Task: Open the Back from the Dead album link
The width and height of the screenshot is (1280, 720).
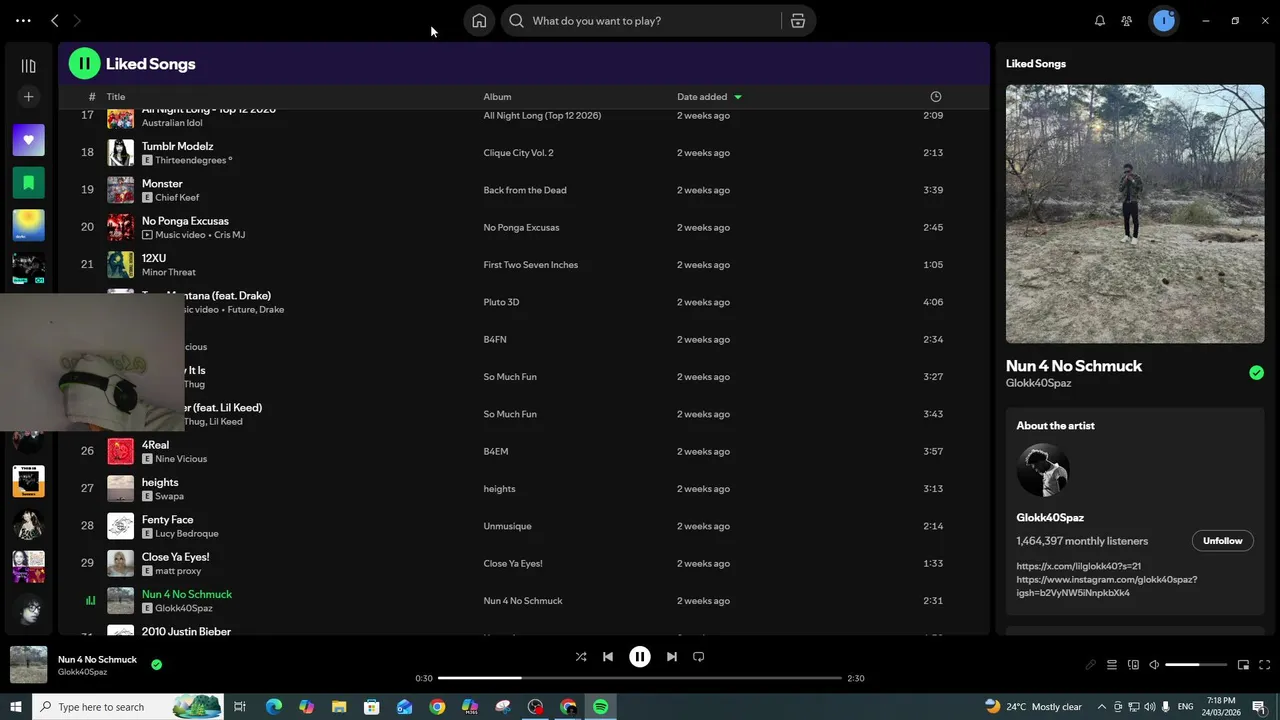Action: [x=525, y=190]
